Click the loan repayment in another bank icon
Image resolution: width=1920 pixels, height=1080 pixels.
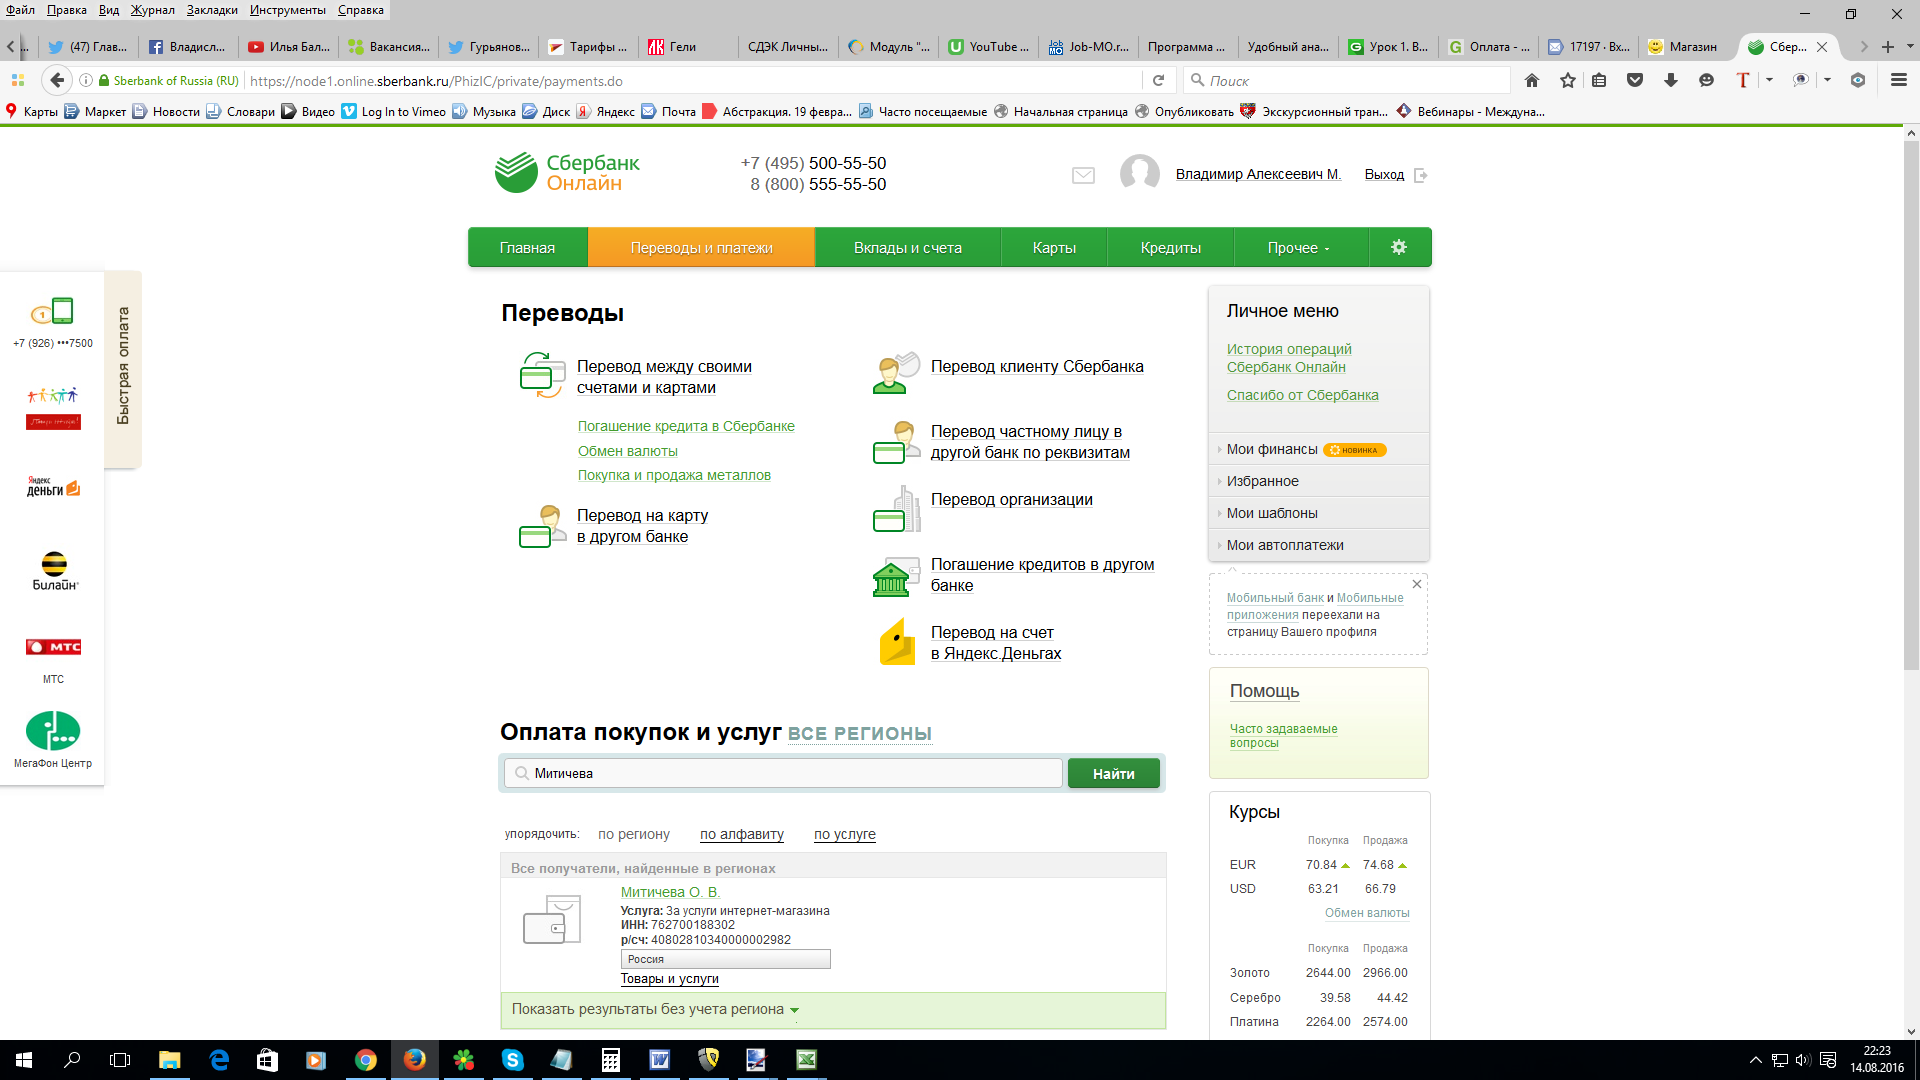click(x=896, y=576)
